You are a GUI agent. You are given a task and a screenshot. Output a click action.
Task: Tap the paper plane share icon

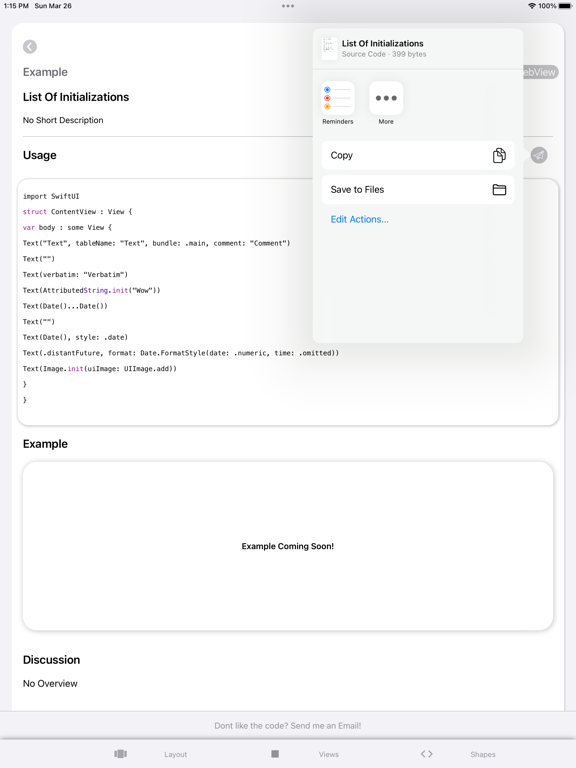539,155
